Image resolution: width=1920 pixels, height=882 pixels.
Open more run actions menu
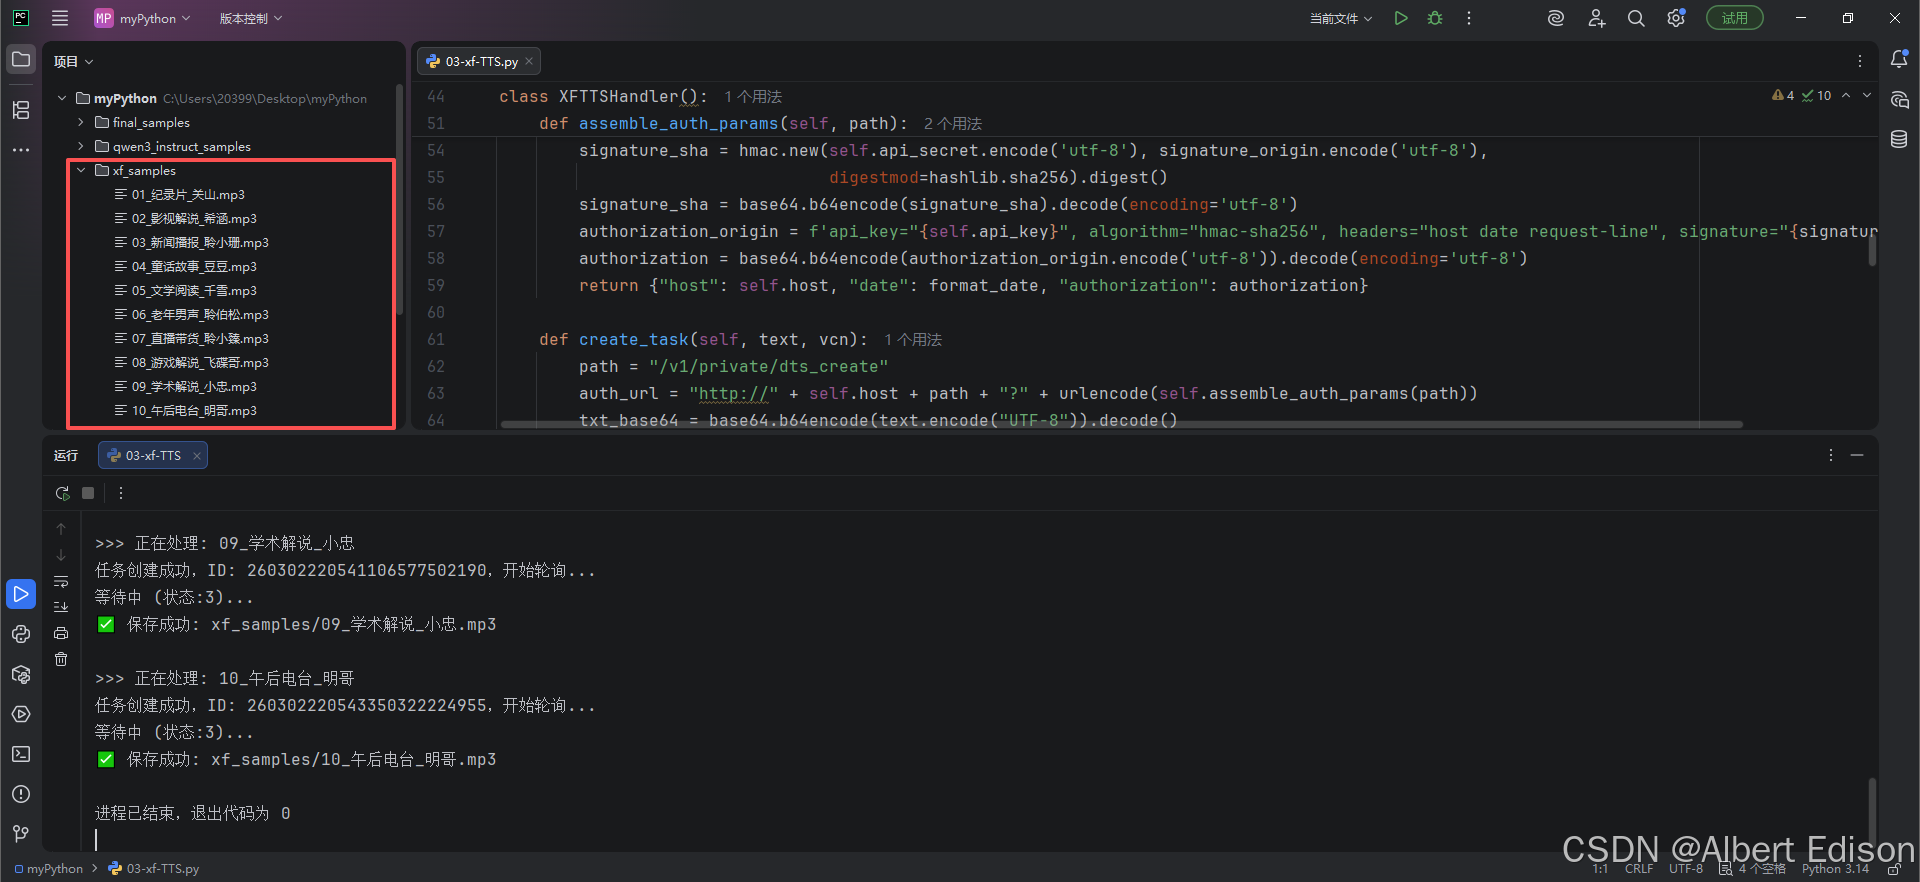[x=1469, y=18]
